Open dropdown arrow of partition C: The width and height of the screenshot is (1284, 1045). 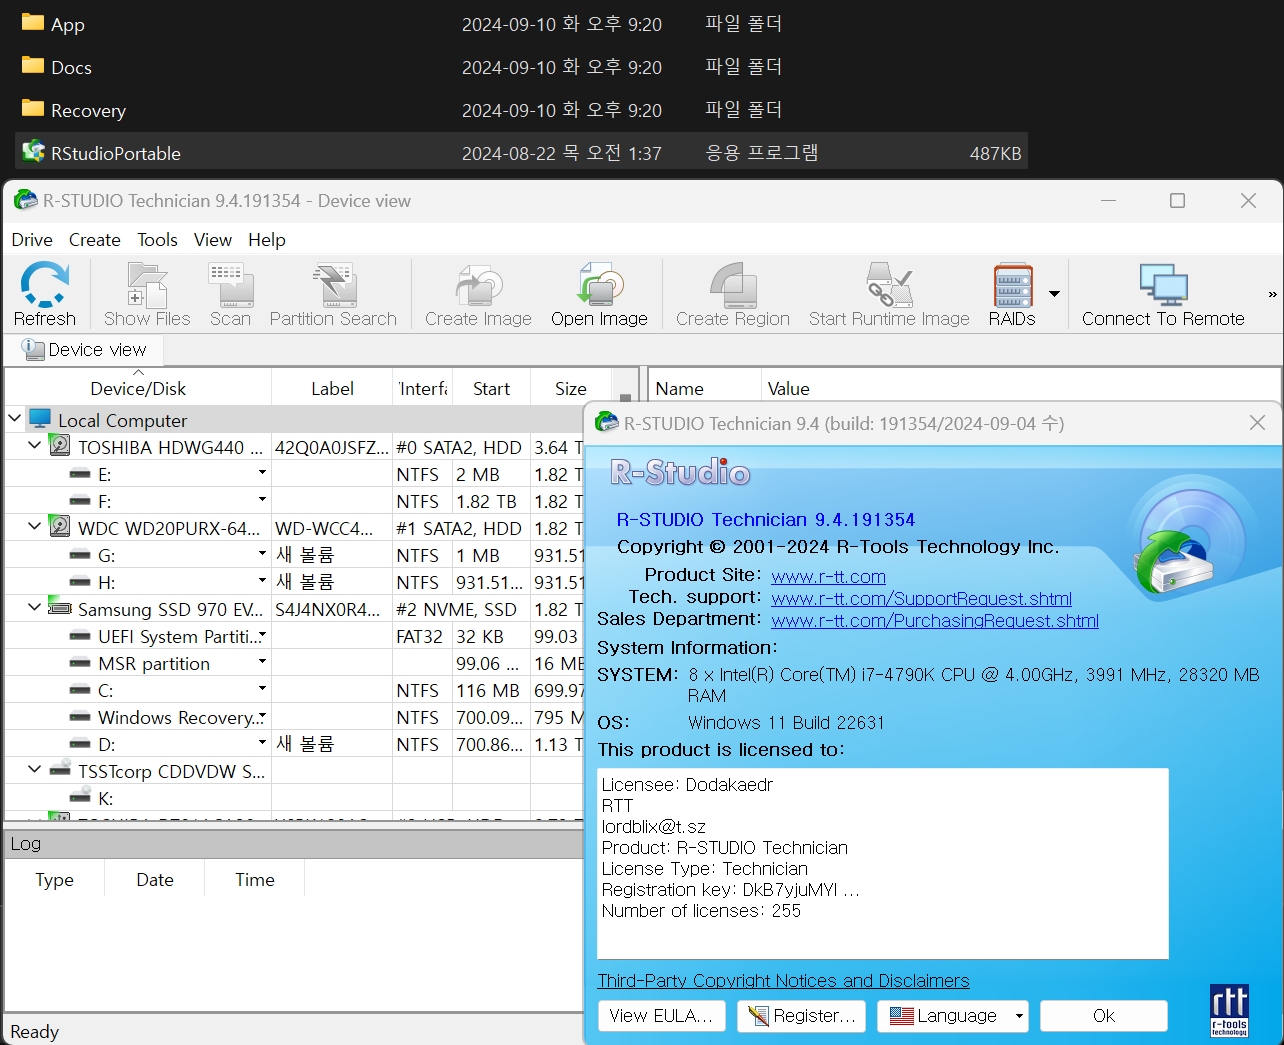click(x=262, y=688)
